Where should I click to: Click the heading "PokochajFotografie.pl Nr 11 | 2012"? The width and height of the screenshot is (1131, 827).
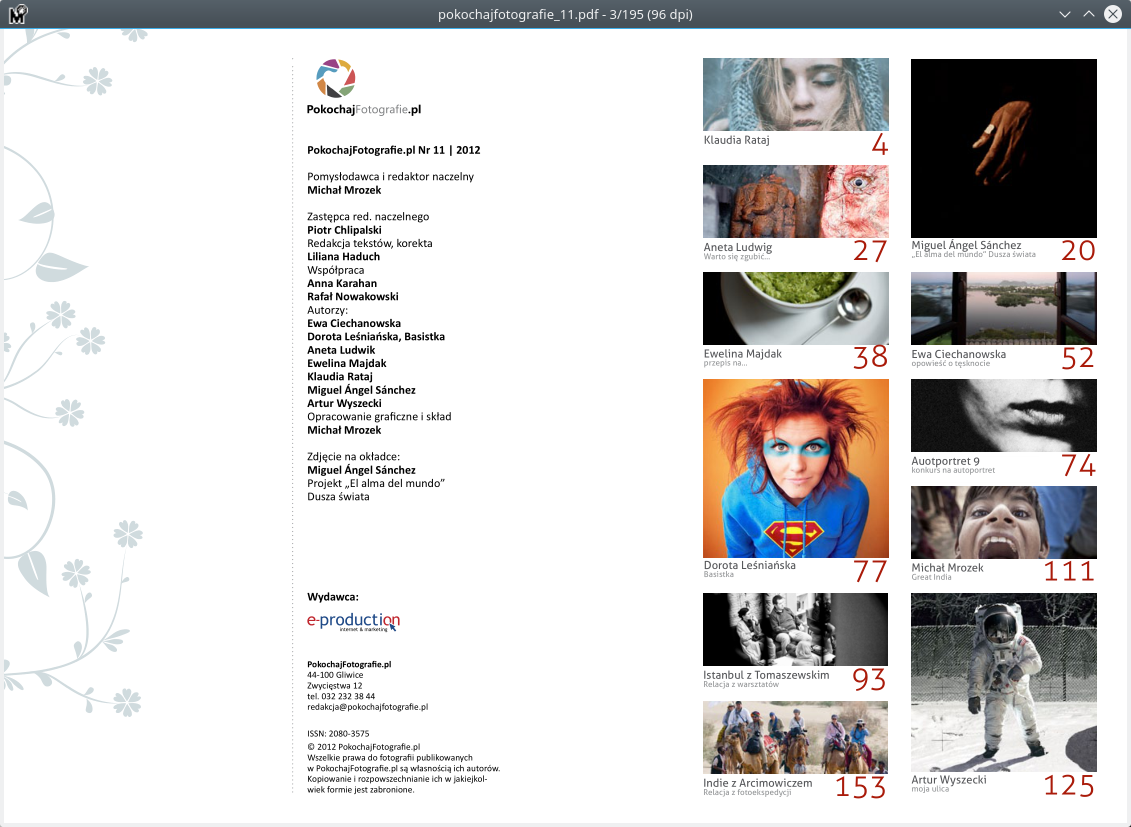[x=394, y=150]
